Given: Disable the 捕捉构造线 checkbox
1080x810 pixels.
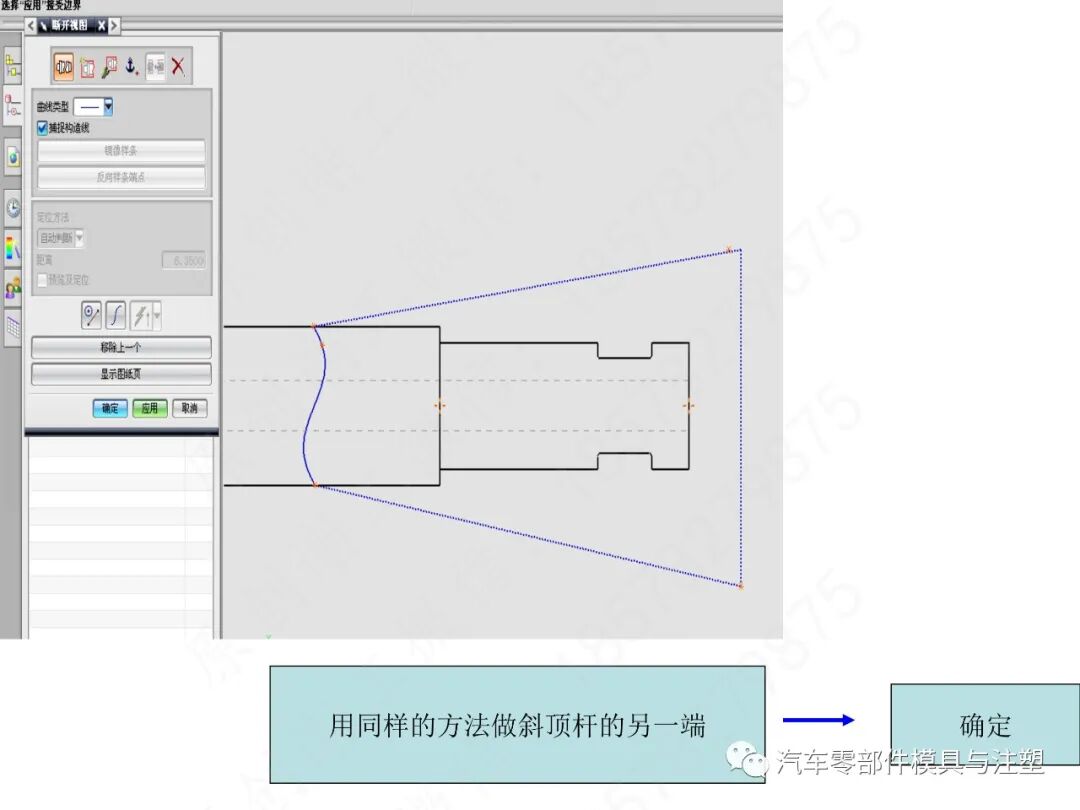Looking at the screenshot, I should pos(41,127).
